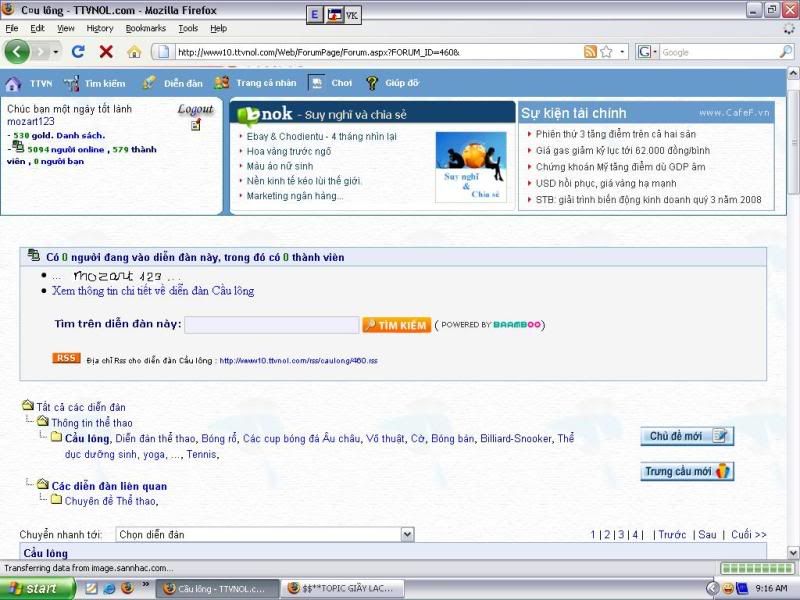
Task: Click the note icon under Logout
Action: [196, 125]
